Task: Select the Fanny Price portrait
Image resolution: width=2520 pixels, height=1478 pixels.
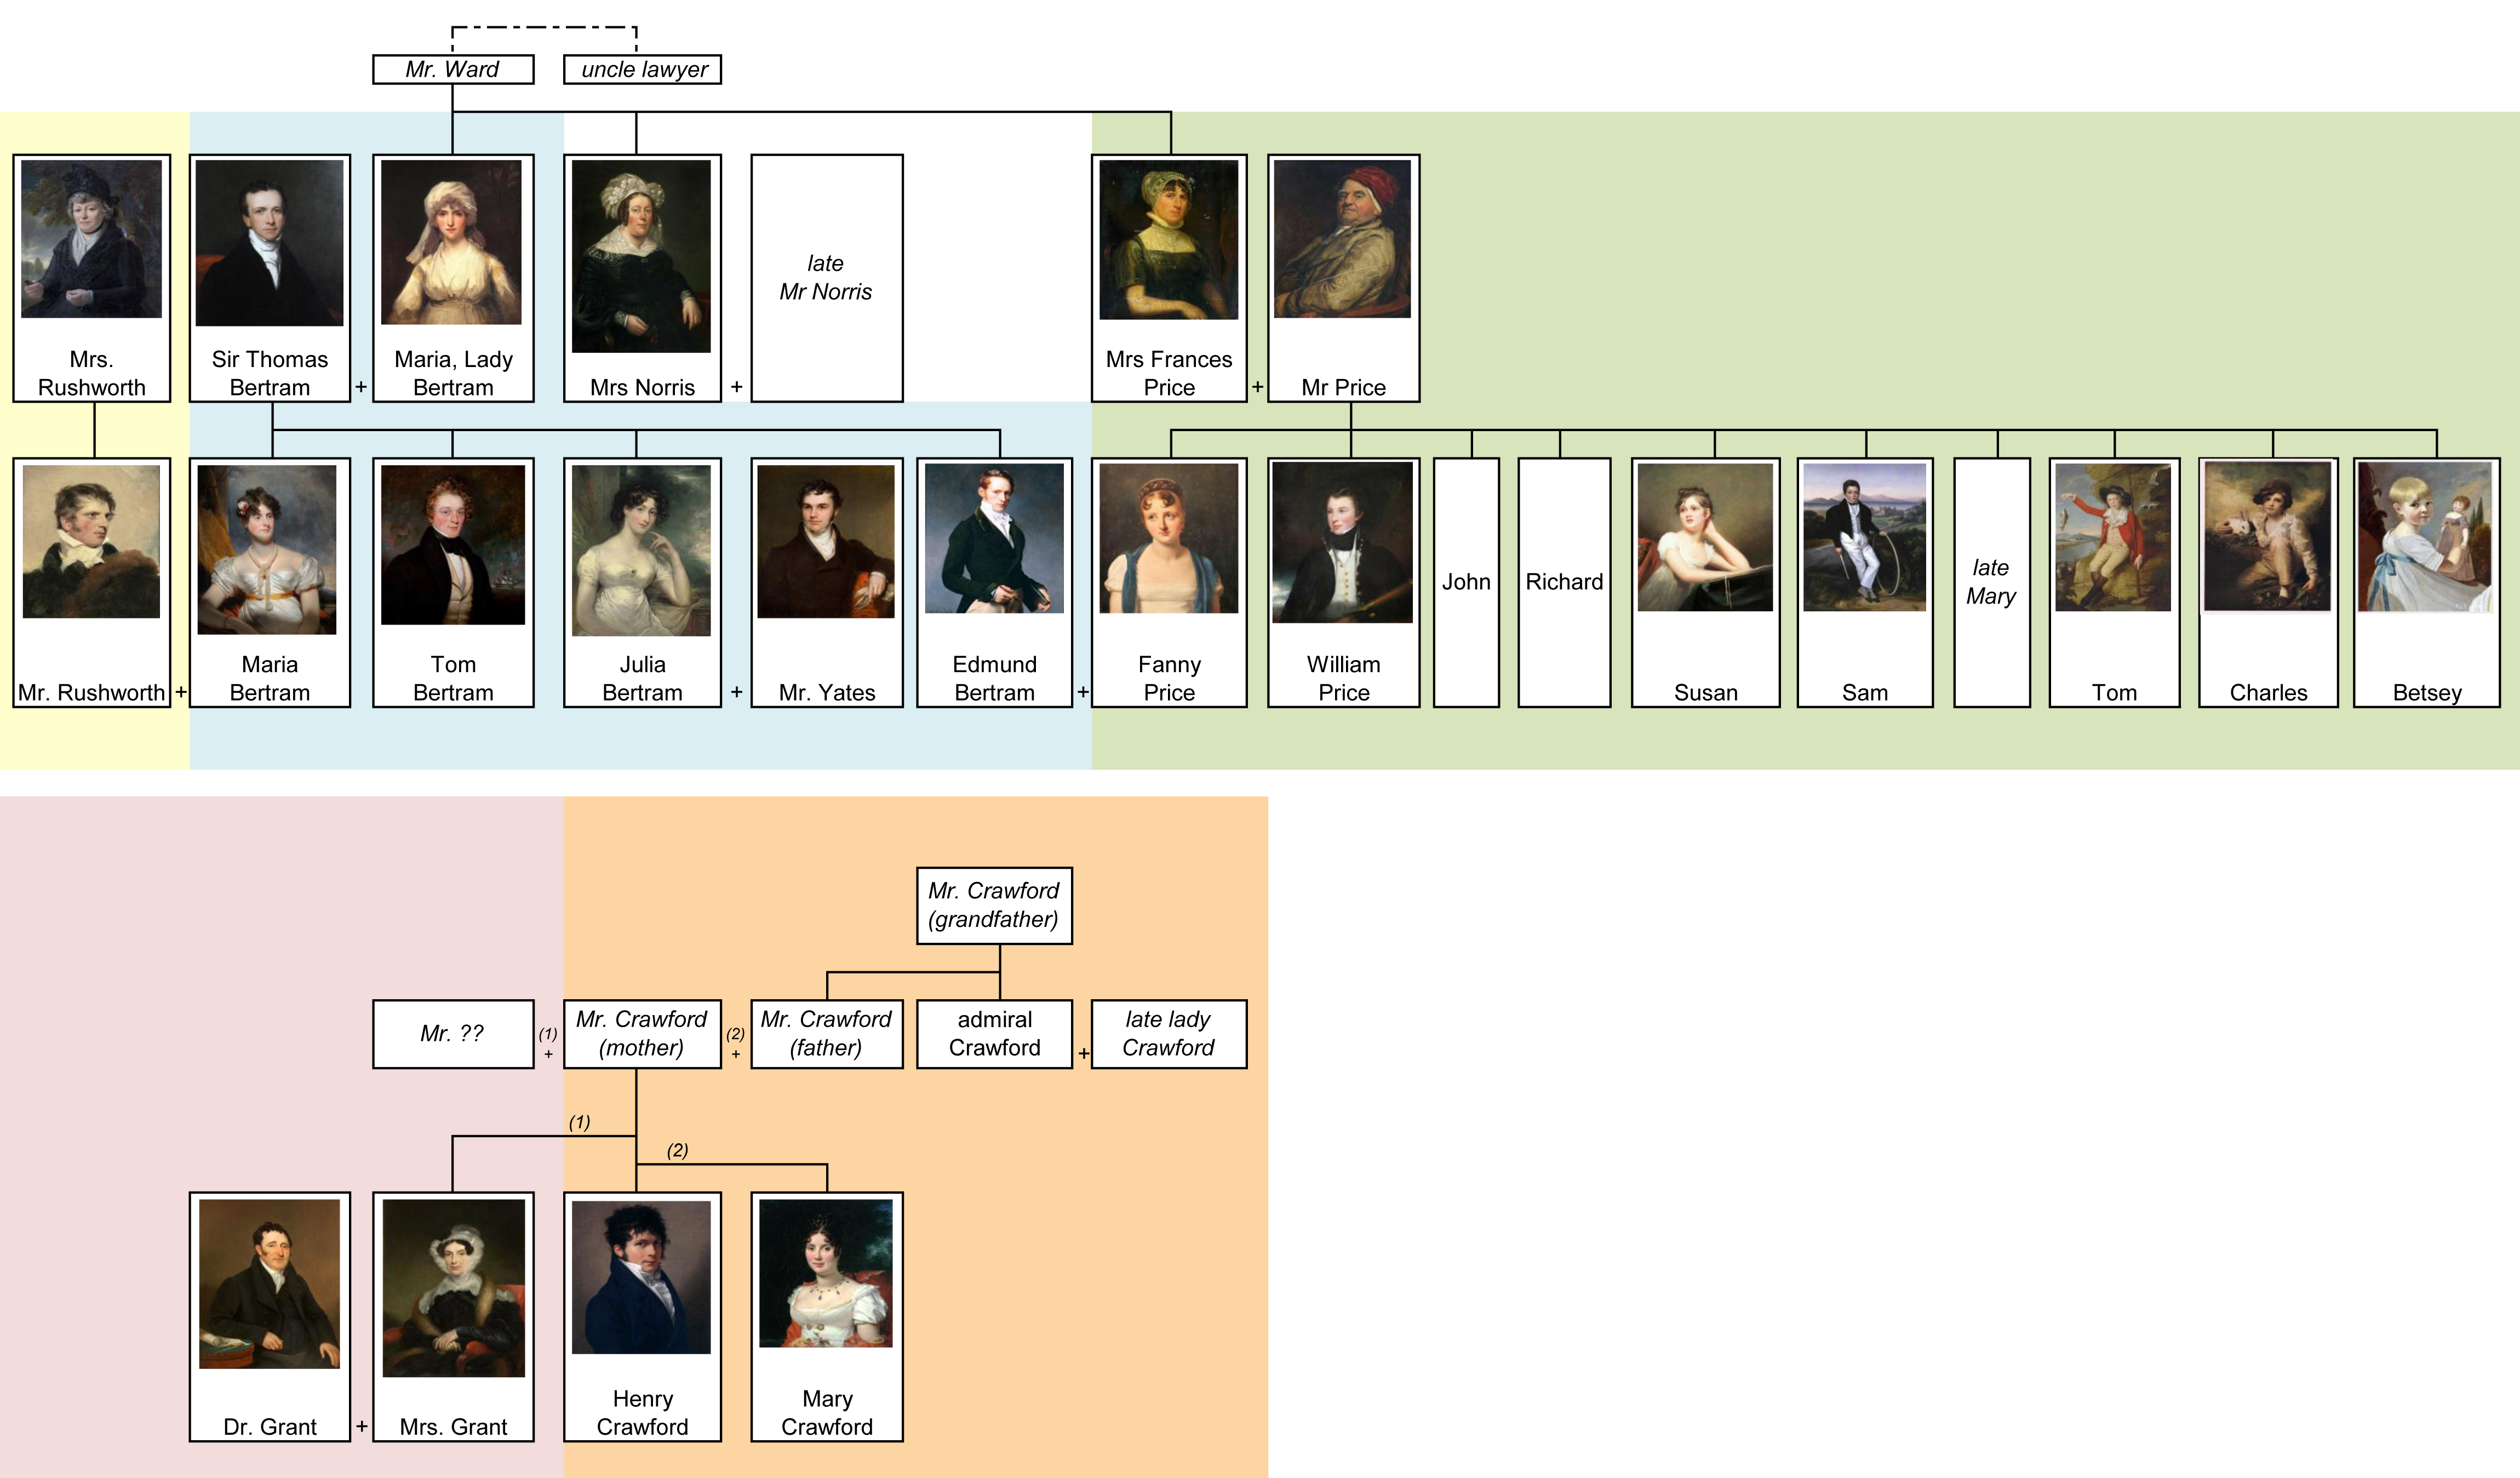Action: pyautogui.click(x=1169, y=538)
